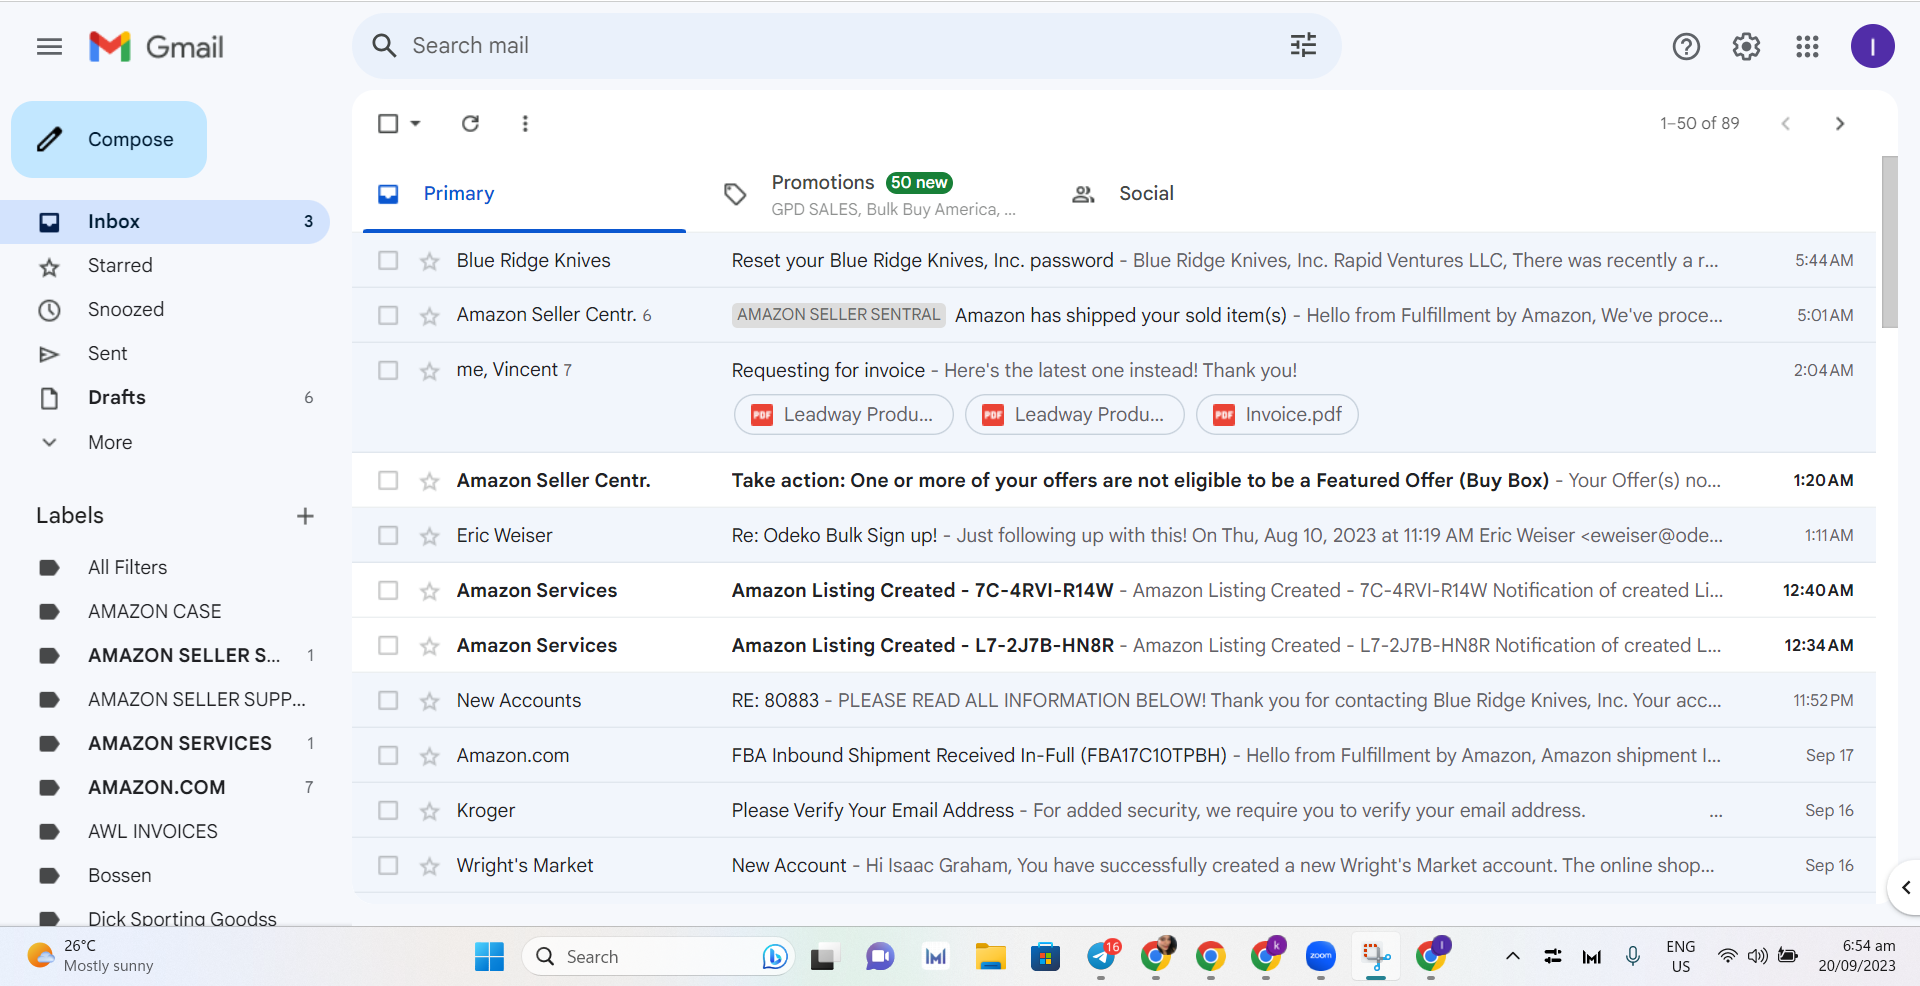Open the main menu hamburger icon
The width and height of the screenshot is (1920, 986).
49,46
